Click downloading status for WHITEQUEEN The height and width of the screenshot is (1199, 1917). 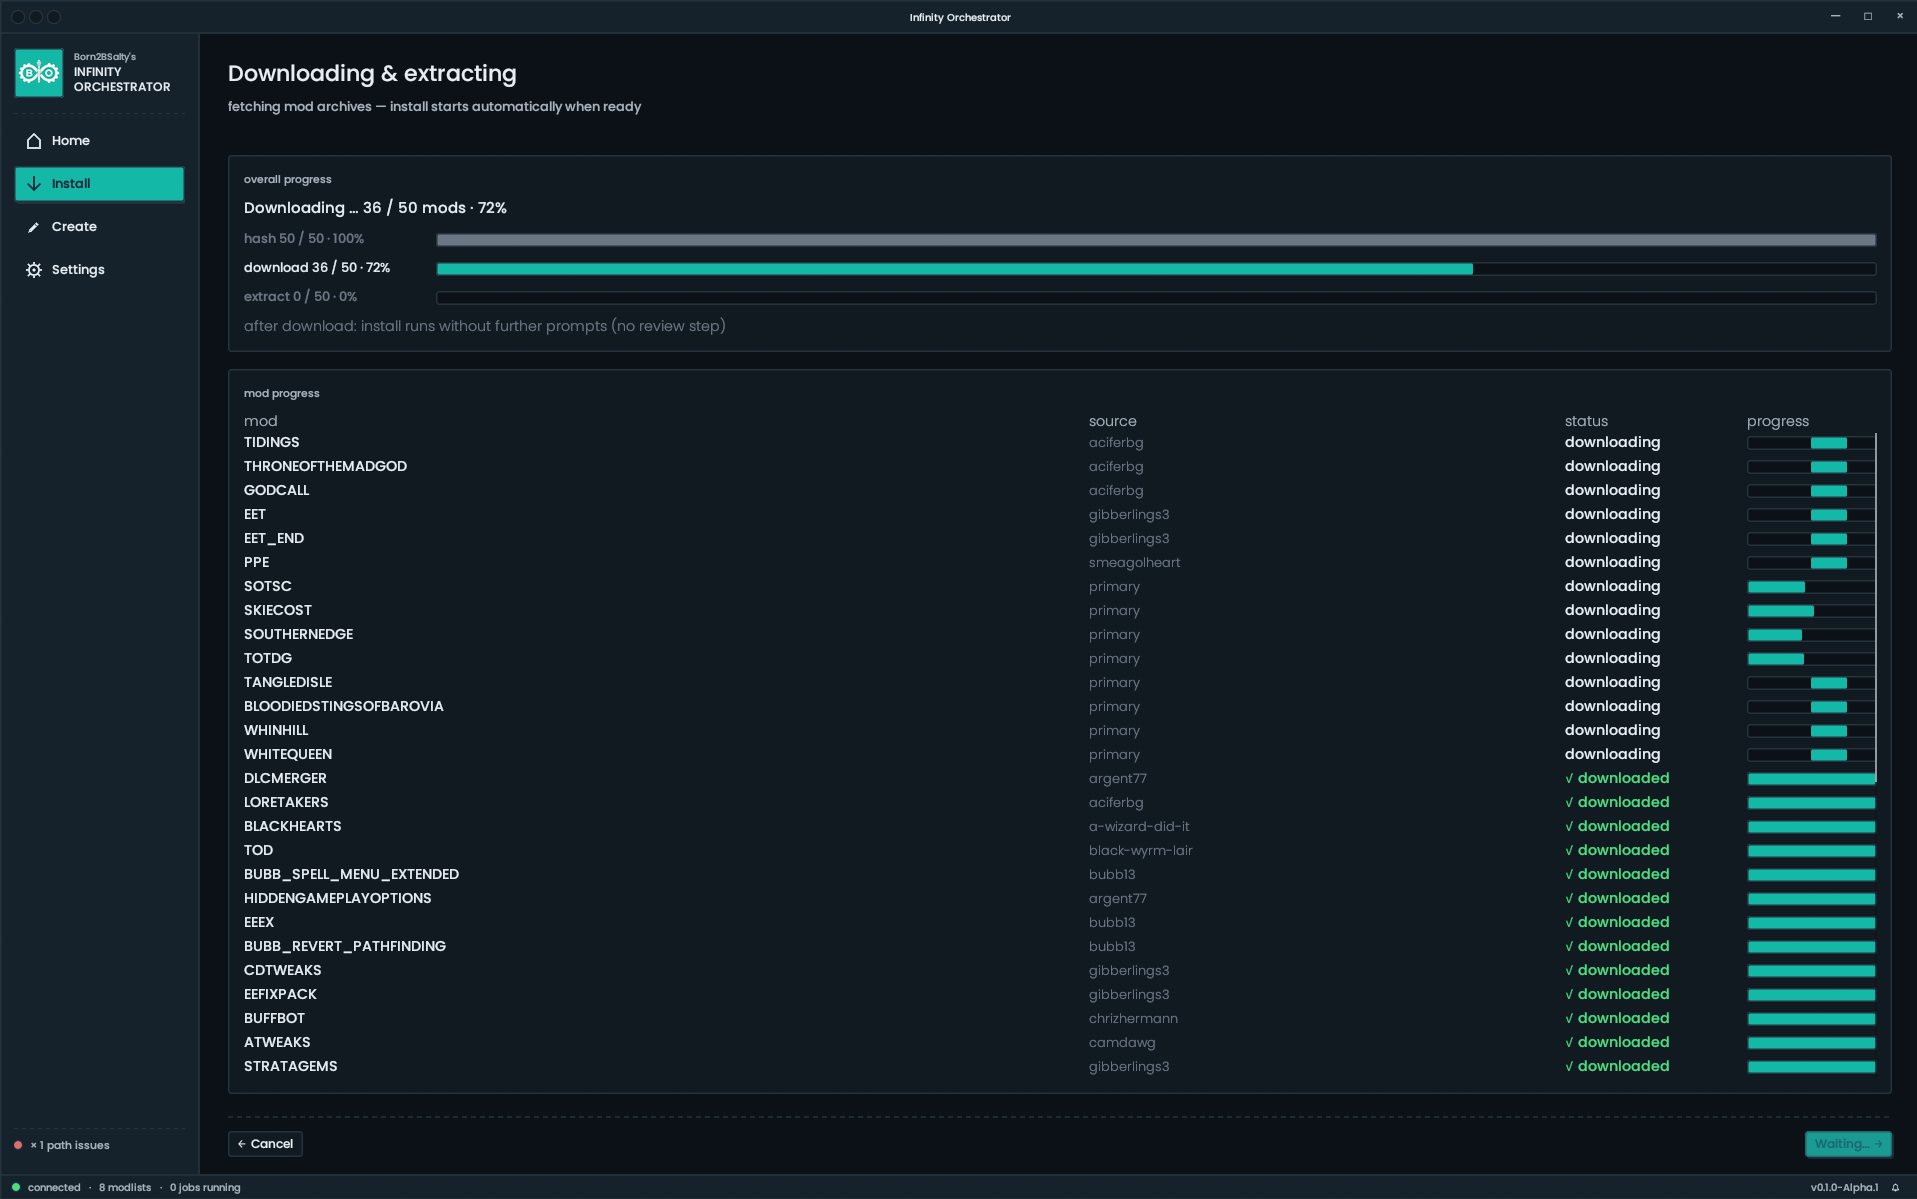point(1612,754)
